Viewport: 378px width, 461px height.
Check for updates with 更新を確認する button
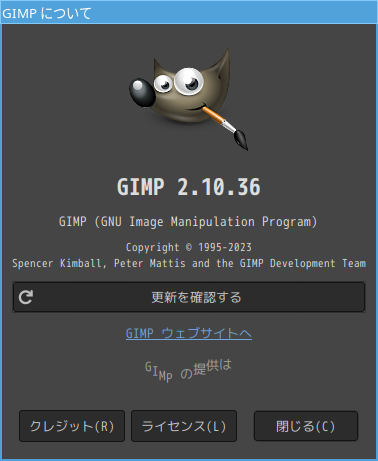point(189,297)
